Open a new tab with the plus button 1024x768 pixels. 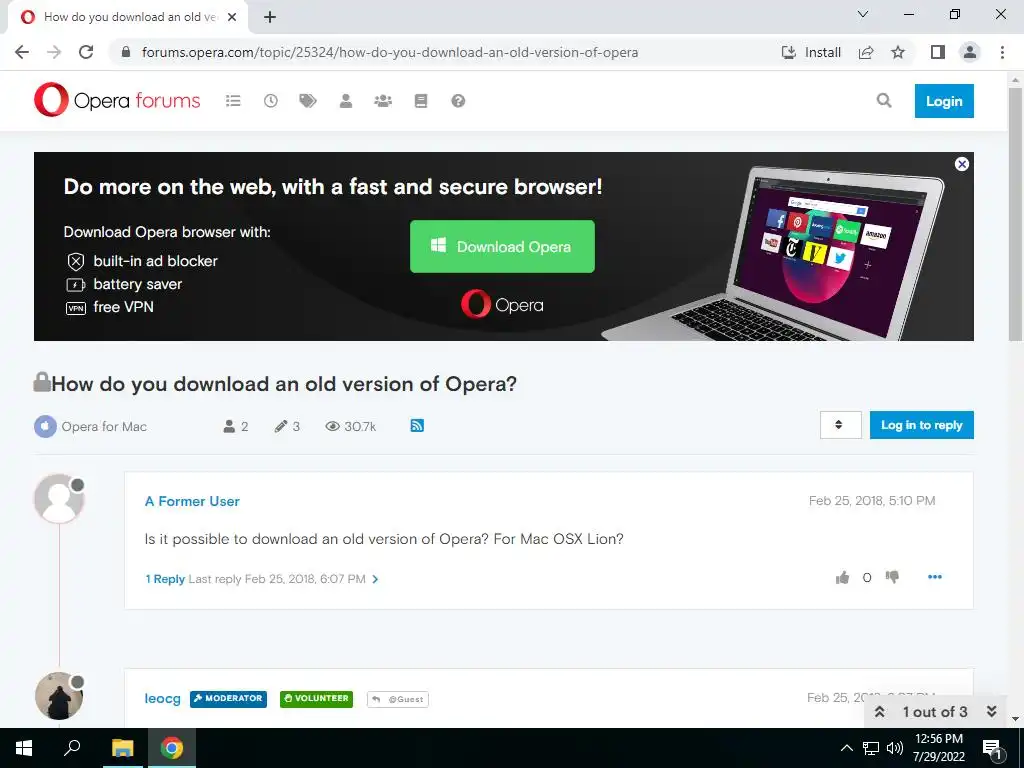270,17
